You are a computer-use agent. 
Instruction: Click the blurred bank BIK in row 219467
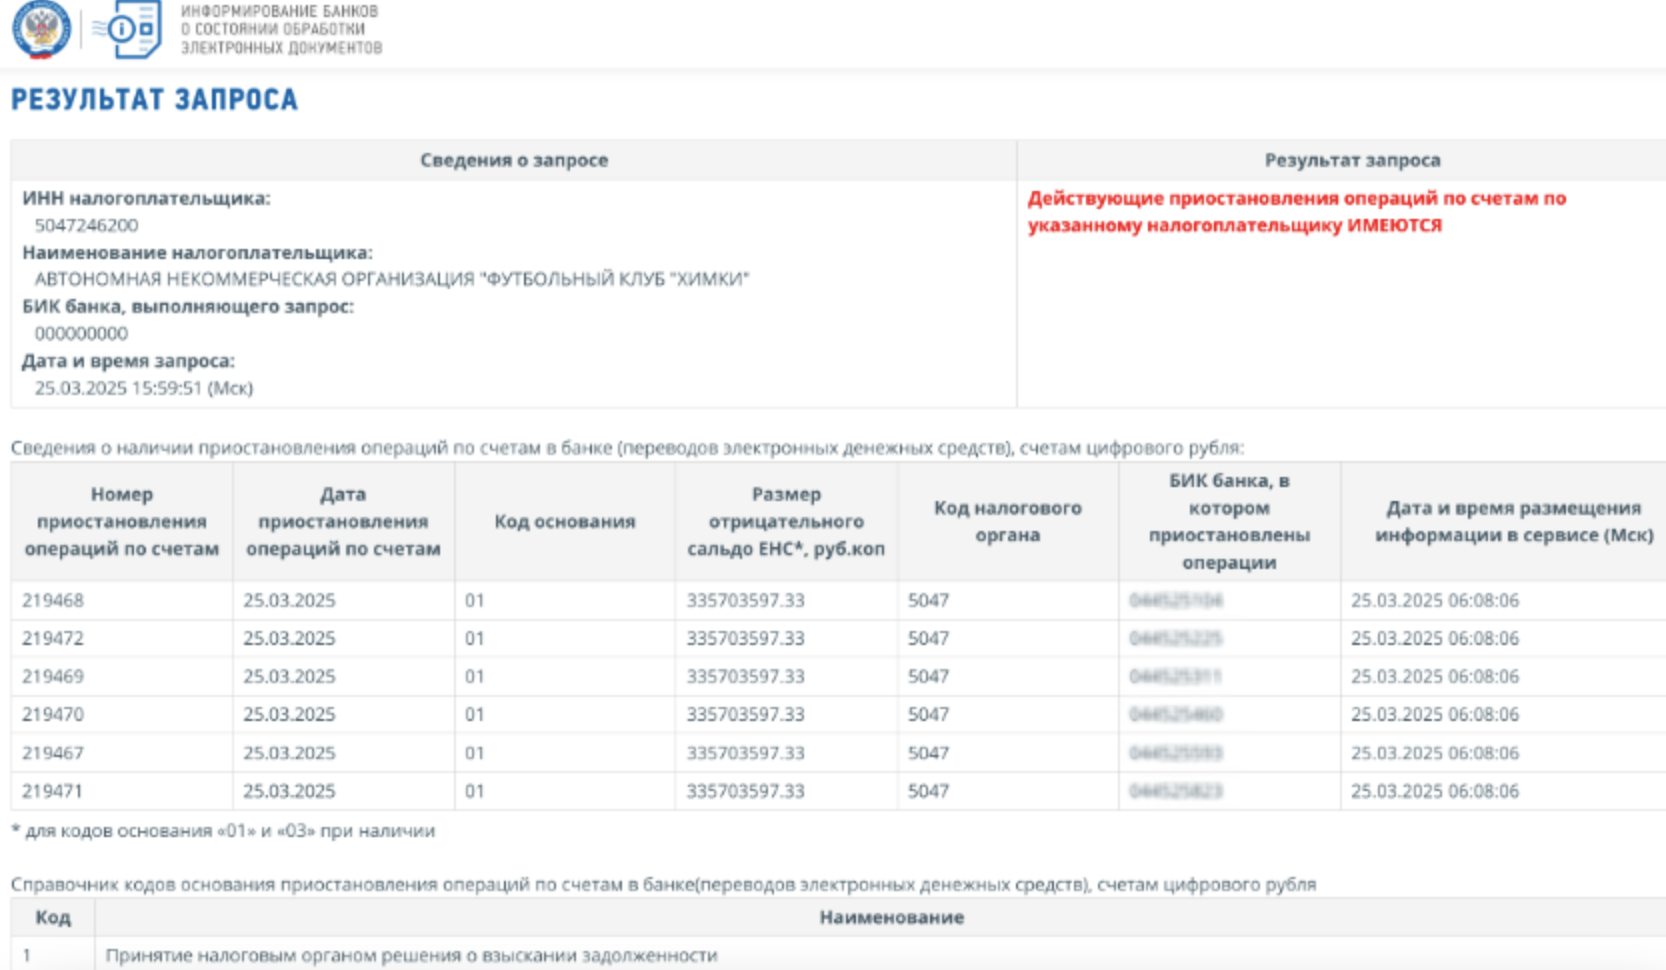coord(1176,753)
